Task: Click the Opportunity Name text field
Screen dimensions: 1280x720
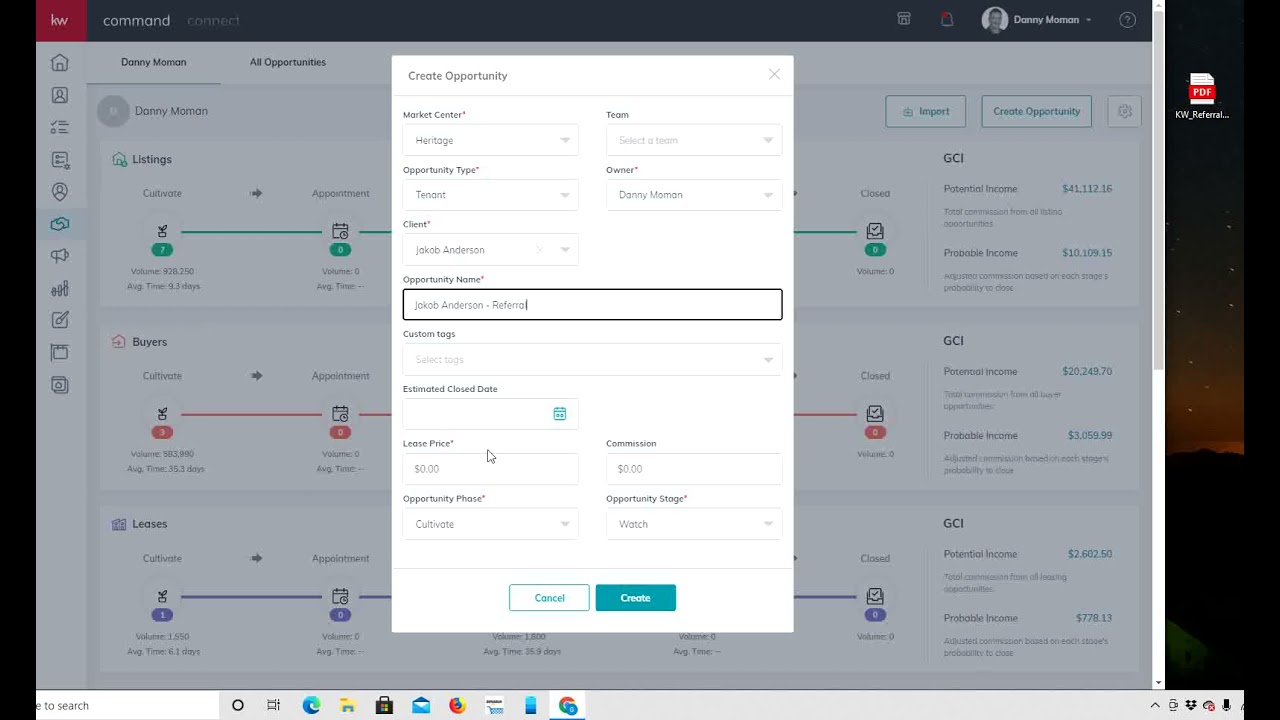Action: click(x=592, y=305)
